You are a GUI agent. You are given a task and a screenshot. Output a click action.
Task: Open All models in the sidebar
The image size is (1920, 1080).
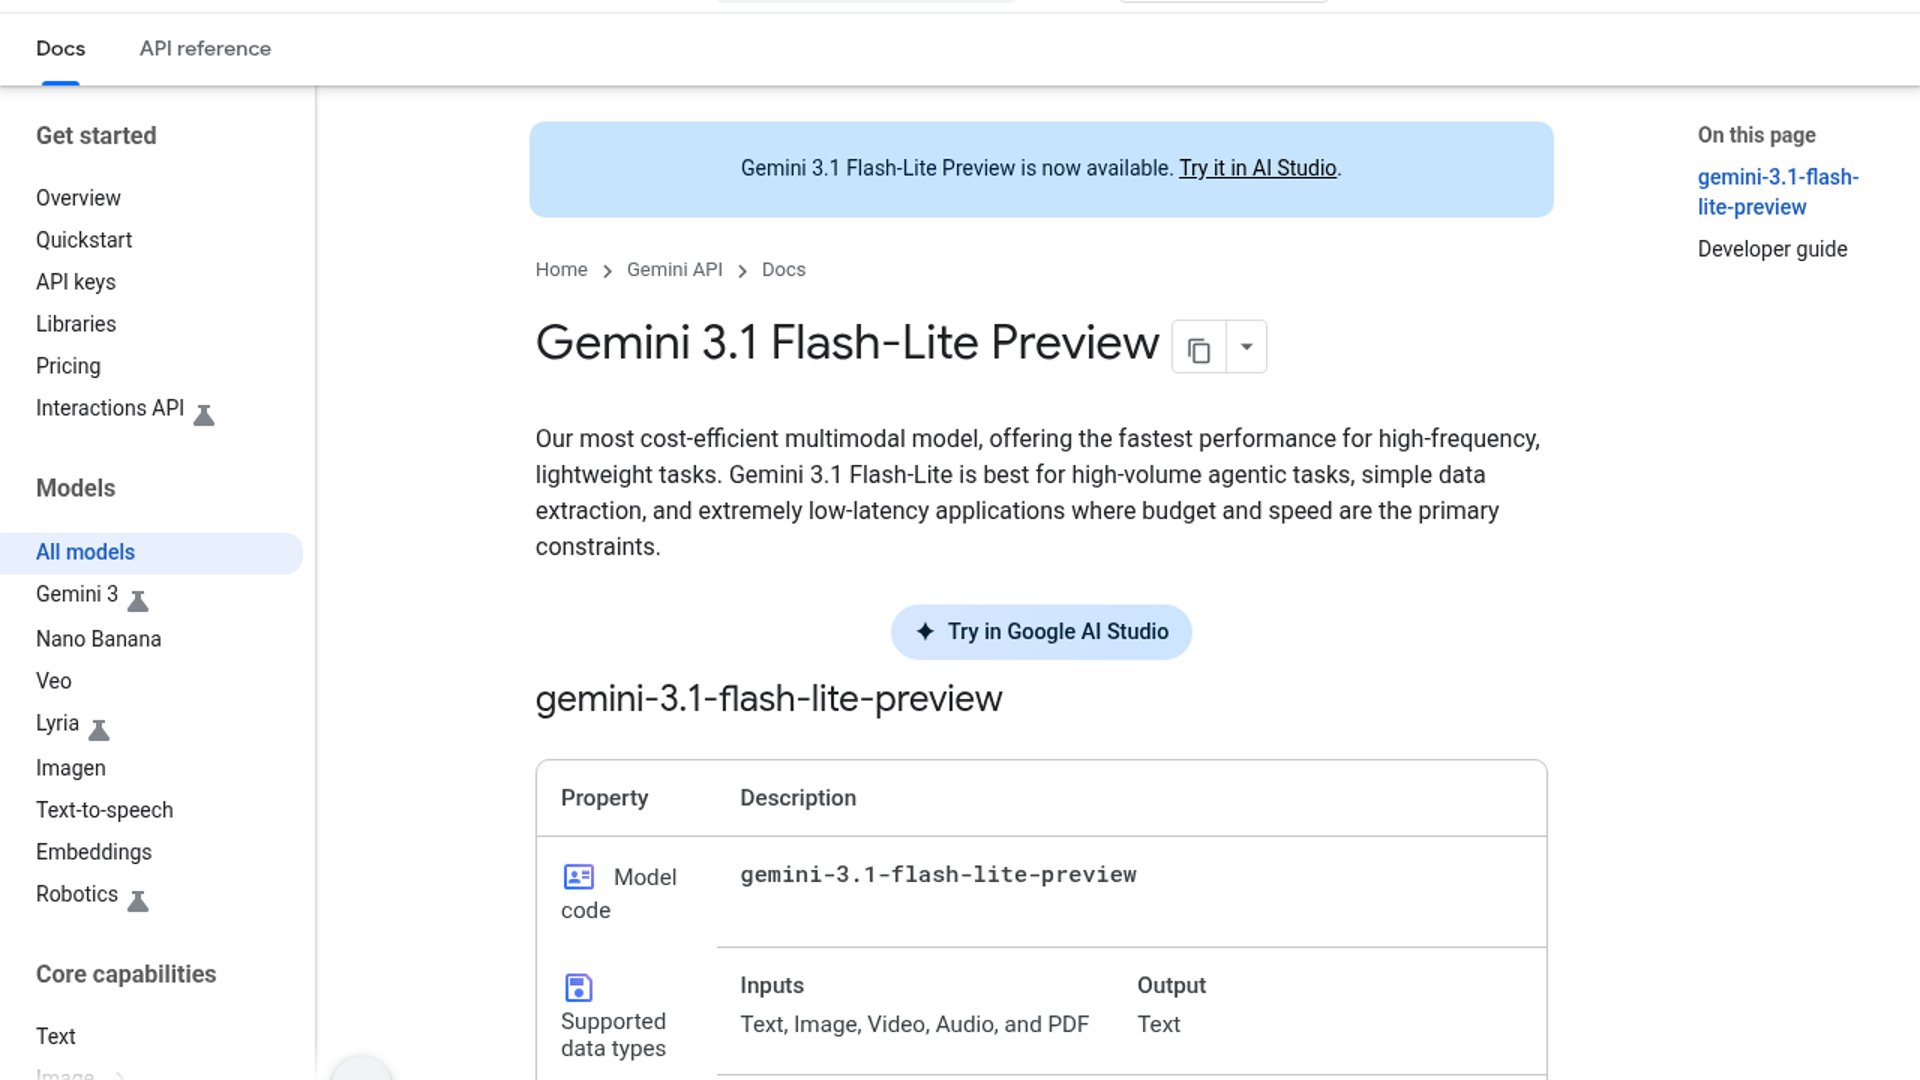[85, 552]
